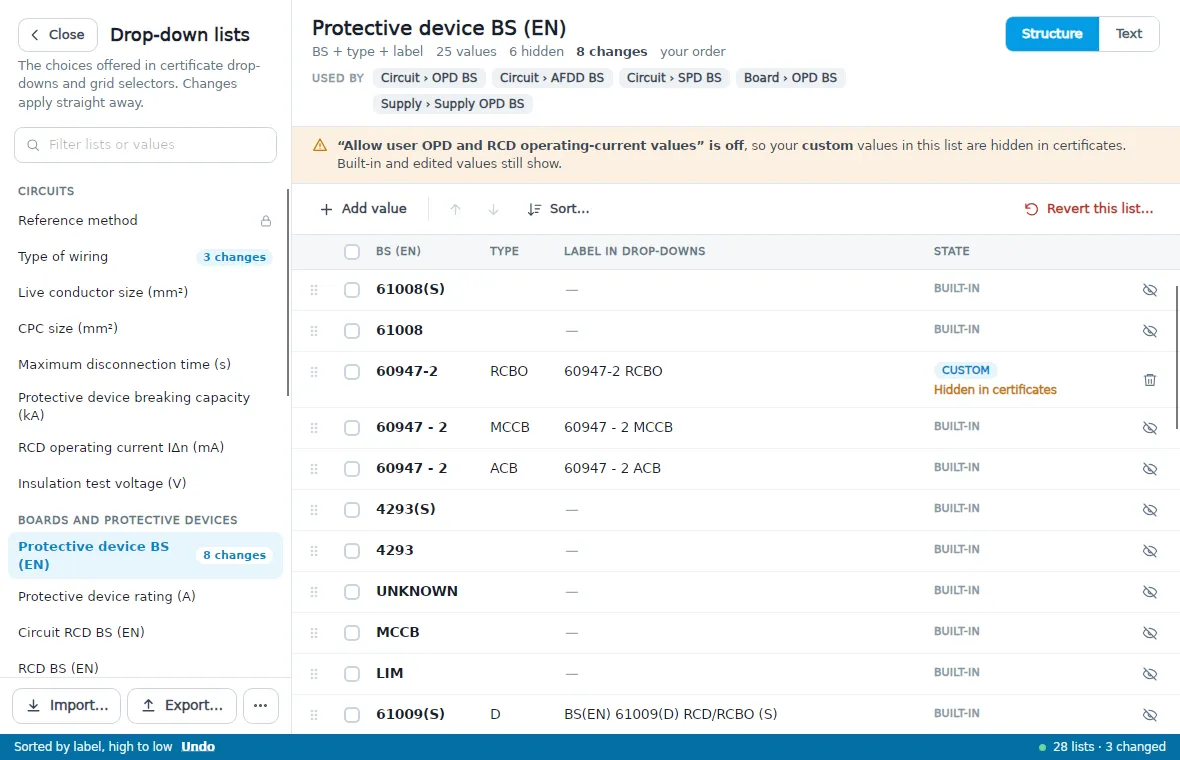Tick the checkbox for 60947 - 2 MCCB

coord(351,427)
